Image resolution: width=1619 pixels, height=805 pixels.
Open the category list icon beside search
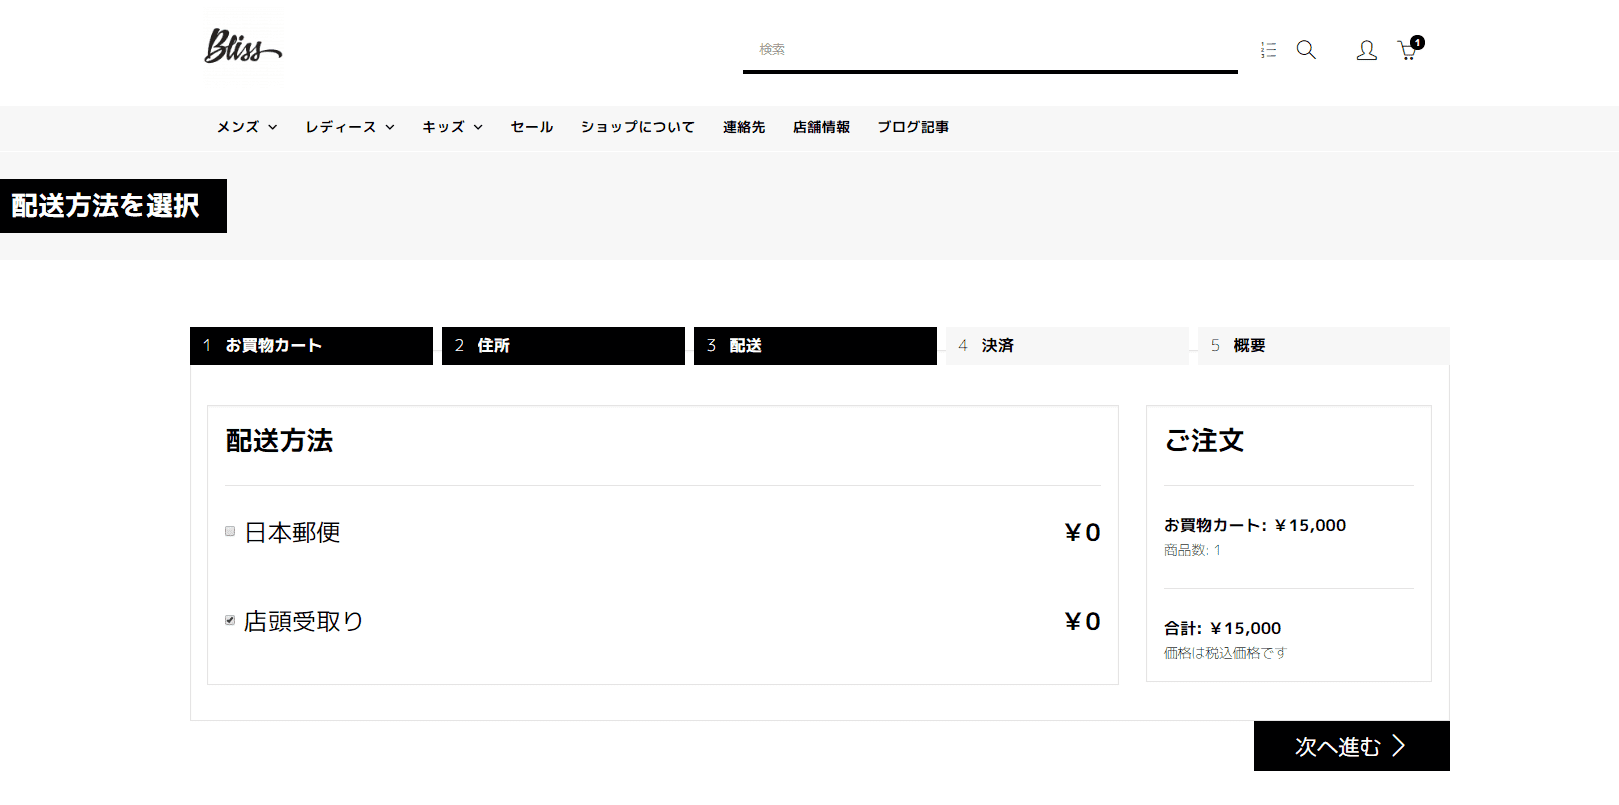(x=1269, y=50)
